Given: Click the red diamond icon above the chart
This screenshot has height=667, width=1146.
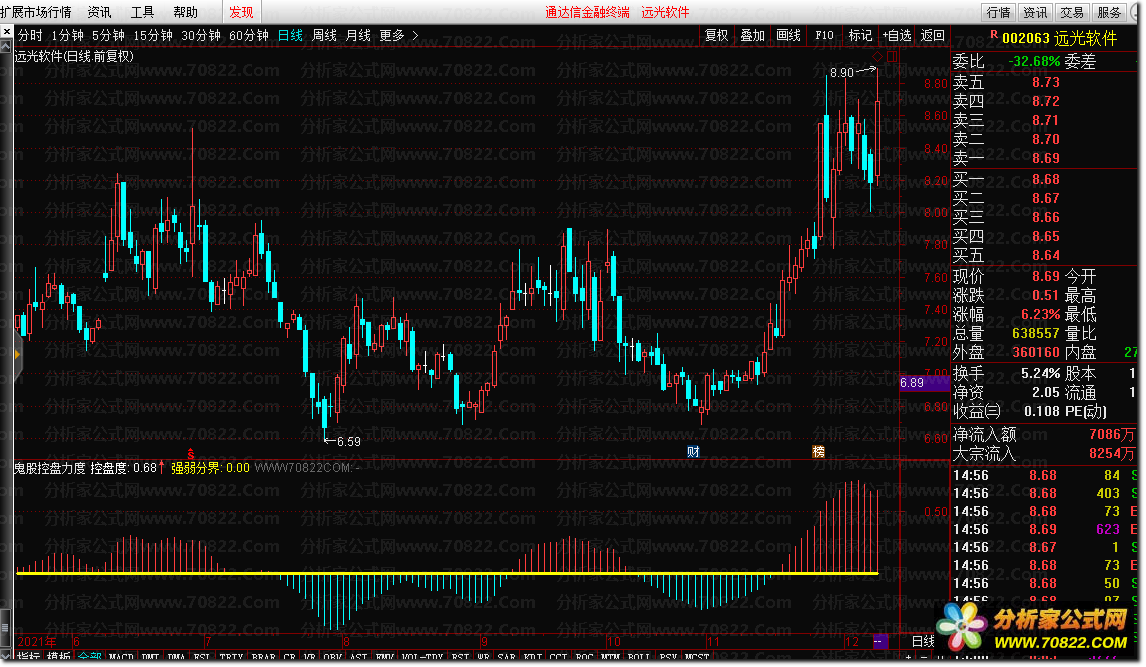Looking at the screenshot, I should coord(877,56).
